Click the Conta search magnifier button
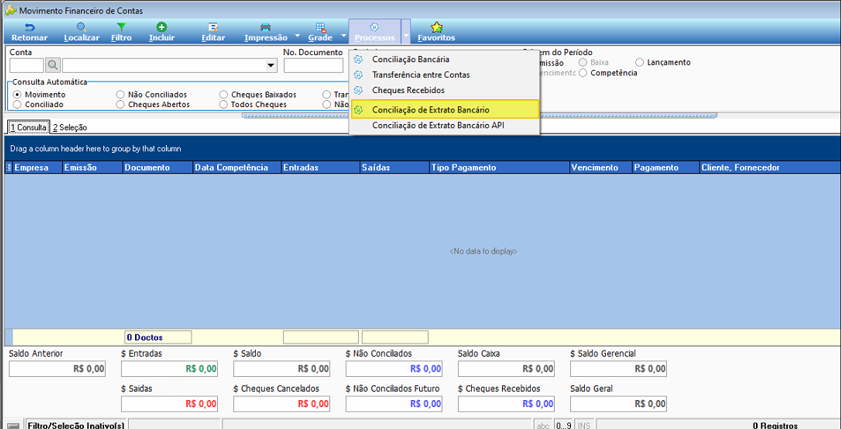The width and height of the screenshot is (841, 429). 53,65
